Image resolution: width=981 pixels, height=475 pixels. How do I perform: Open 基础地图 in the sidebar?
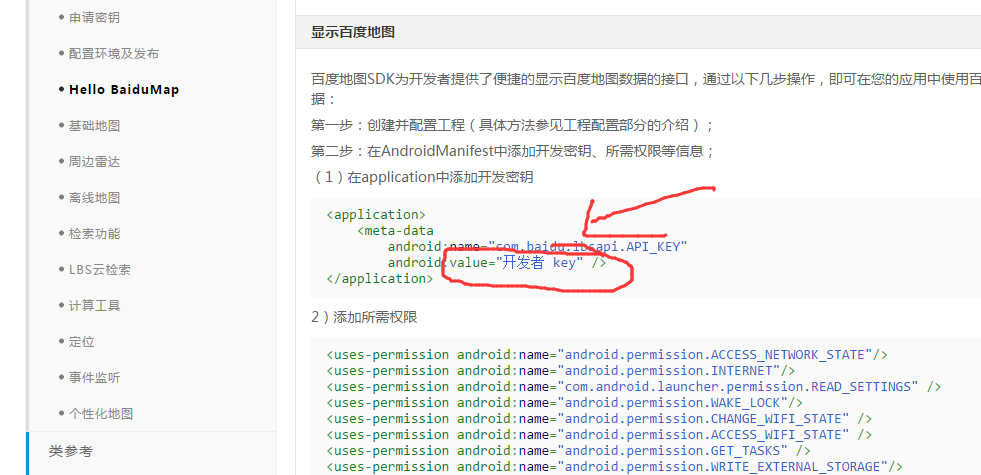coord(94,126)
